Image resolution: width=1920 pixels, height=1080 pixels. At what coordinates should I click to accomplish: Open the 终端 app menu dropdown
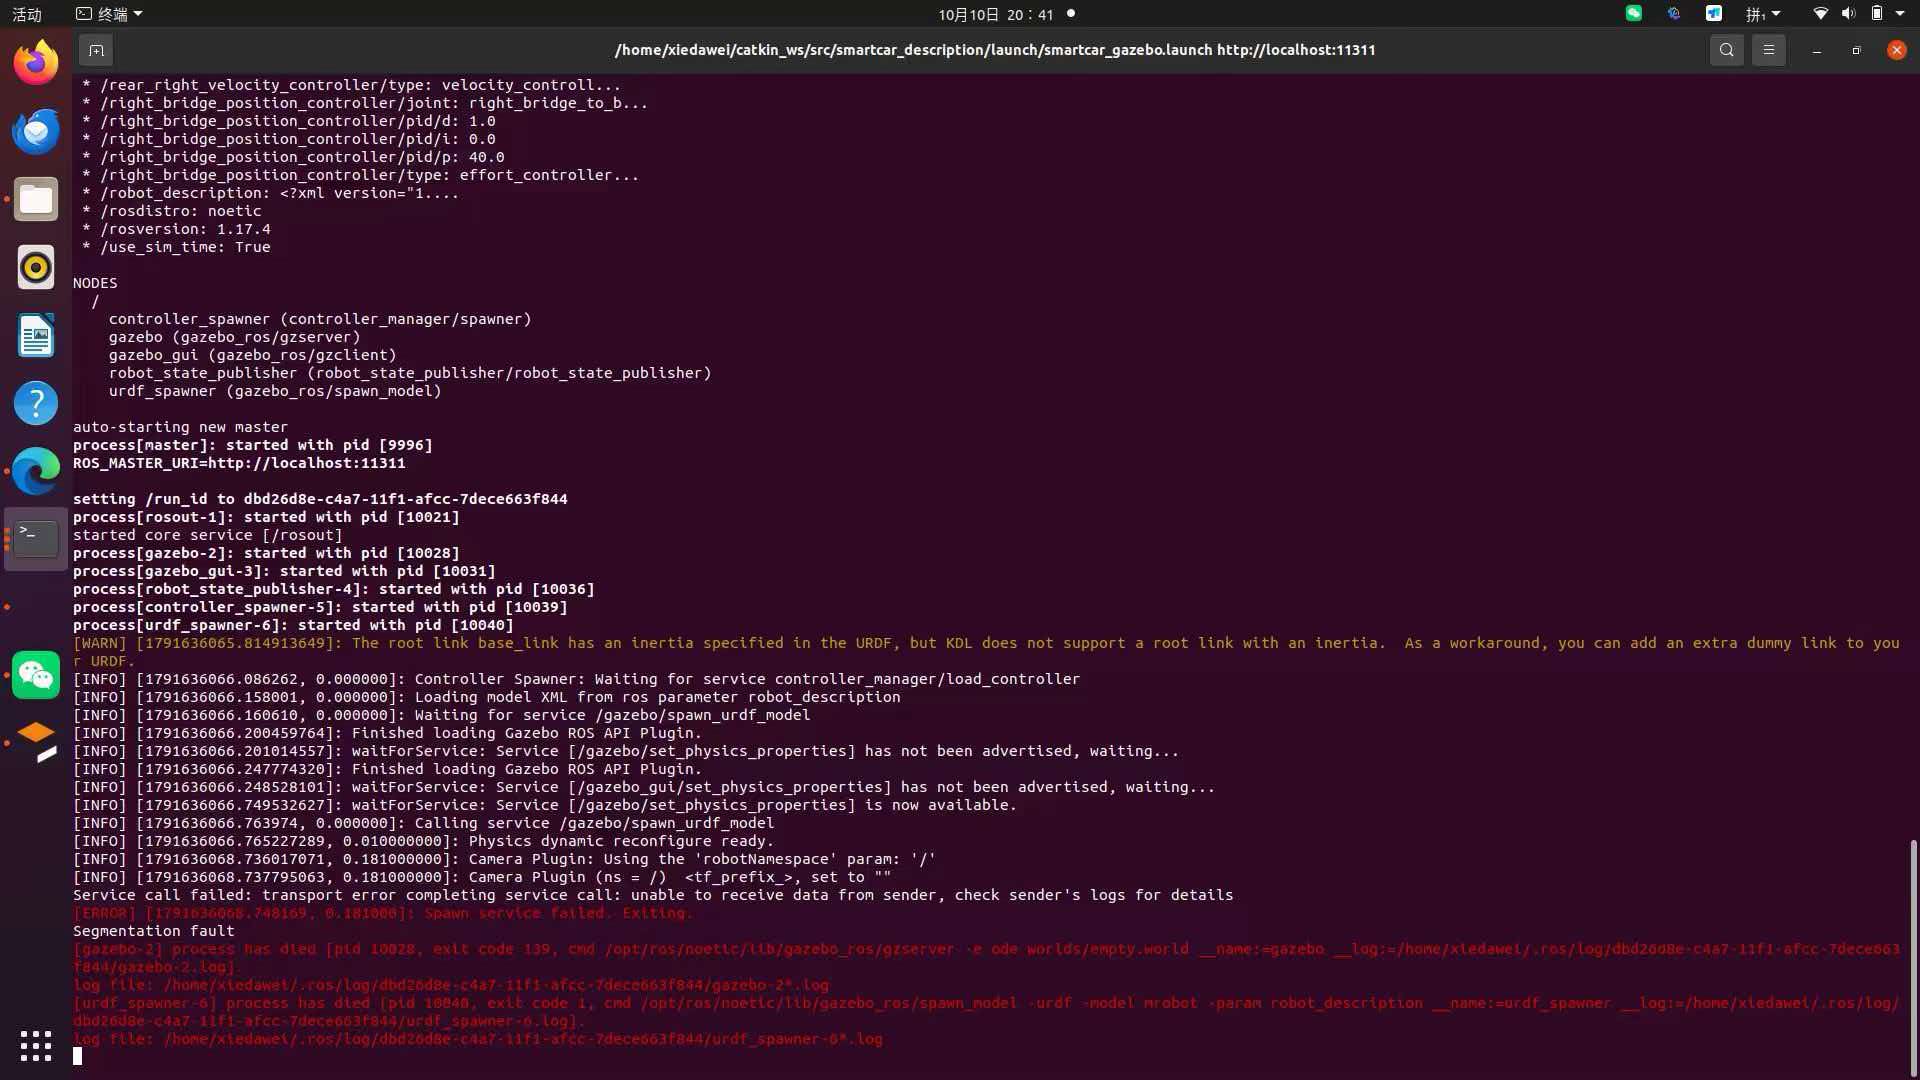(x=110, y=14)
